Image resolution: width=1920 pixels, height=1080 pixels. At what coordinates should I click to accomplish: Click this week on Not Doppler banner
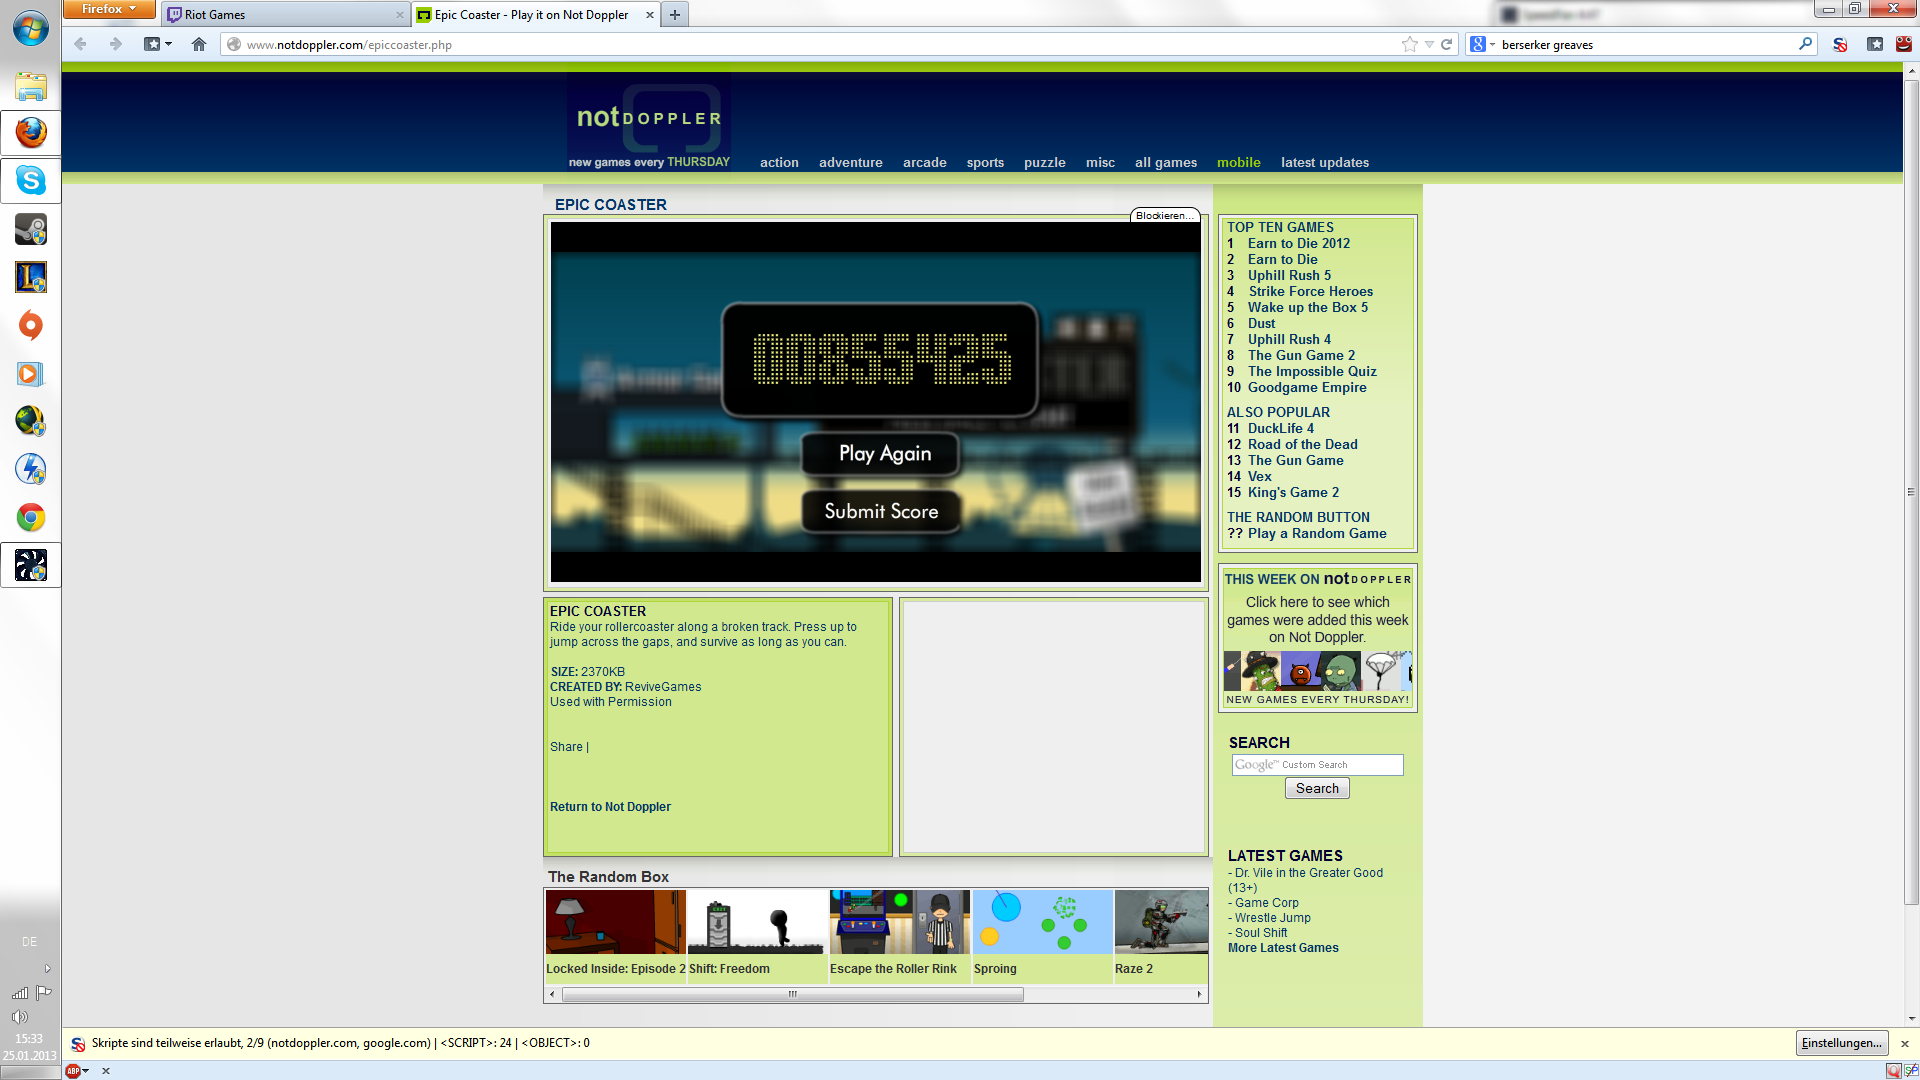click(x=1317, y=638)
